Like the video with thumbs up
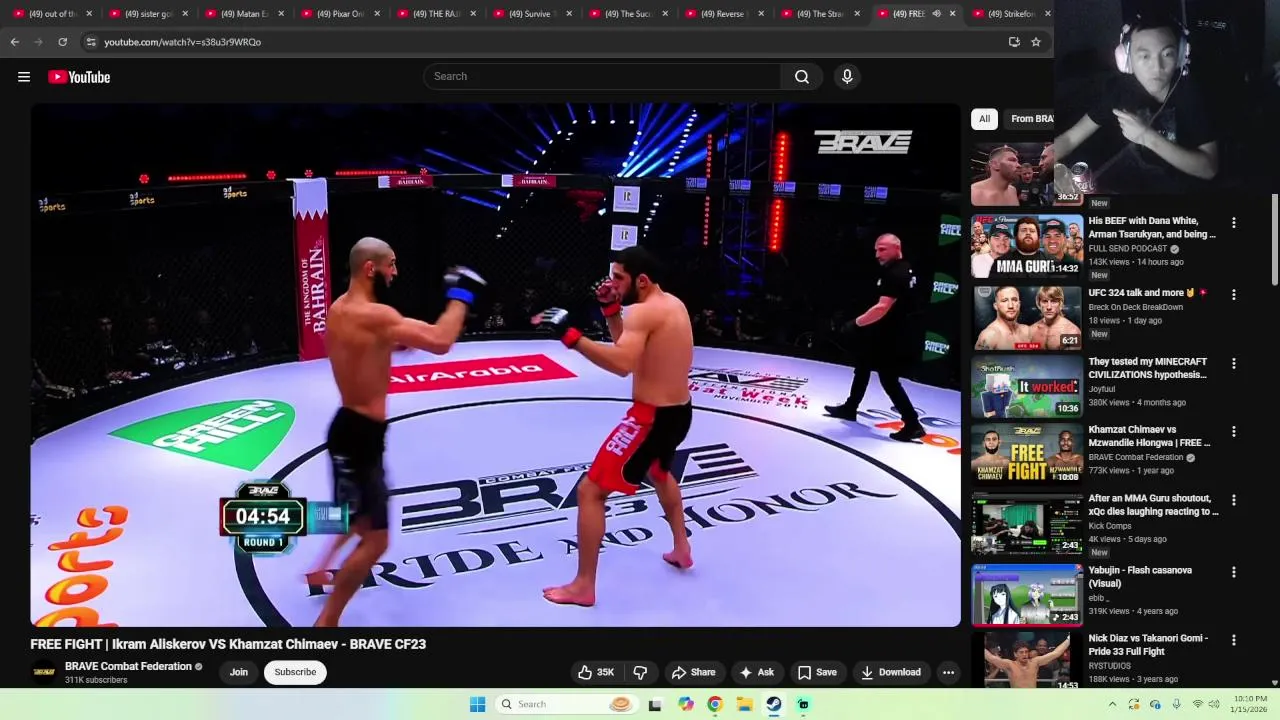 coord(596,672)
